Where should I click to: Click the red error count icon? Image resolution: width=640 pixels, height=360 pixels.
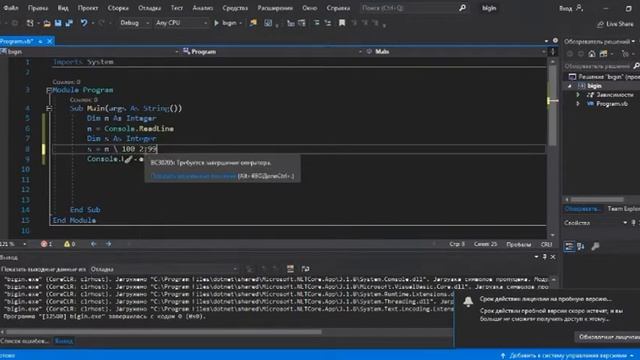tap(44, 244)
